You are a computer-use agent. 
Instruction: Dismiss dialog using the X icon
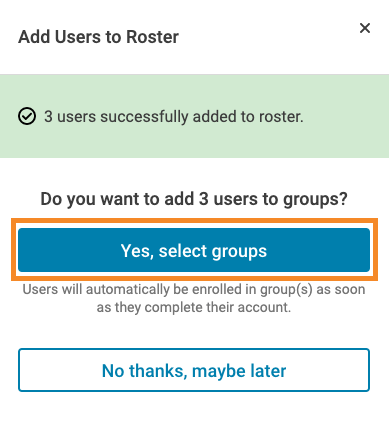pyautogui.click(x=365, y=28)
